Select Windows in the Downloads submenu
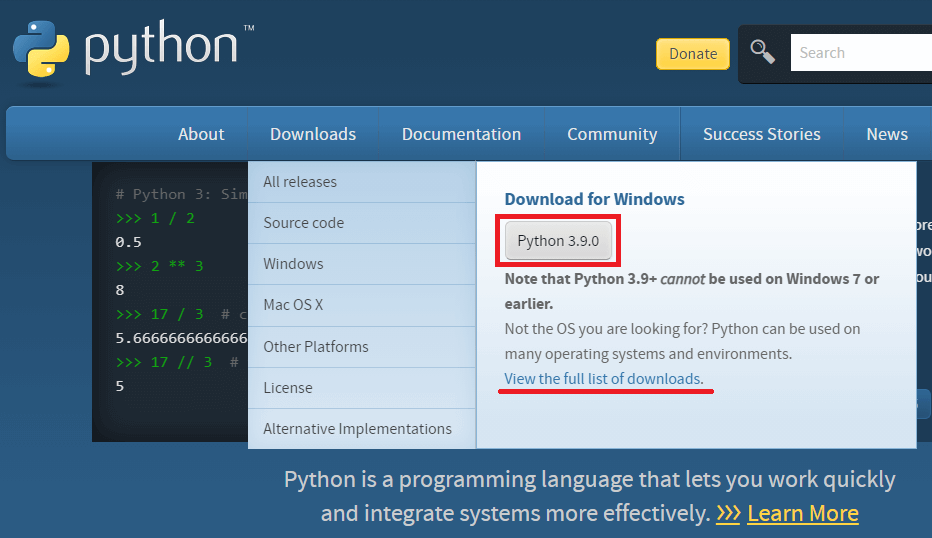This screenshot has height=538, width=932. point(362,264)
